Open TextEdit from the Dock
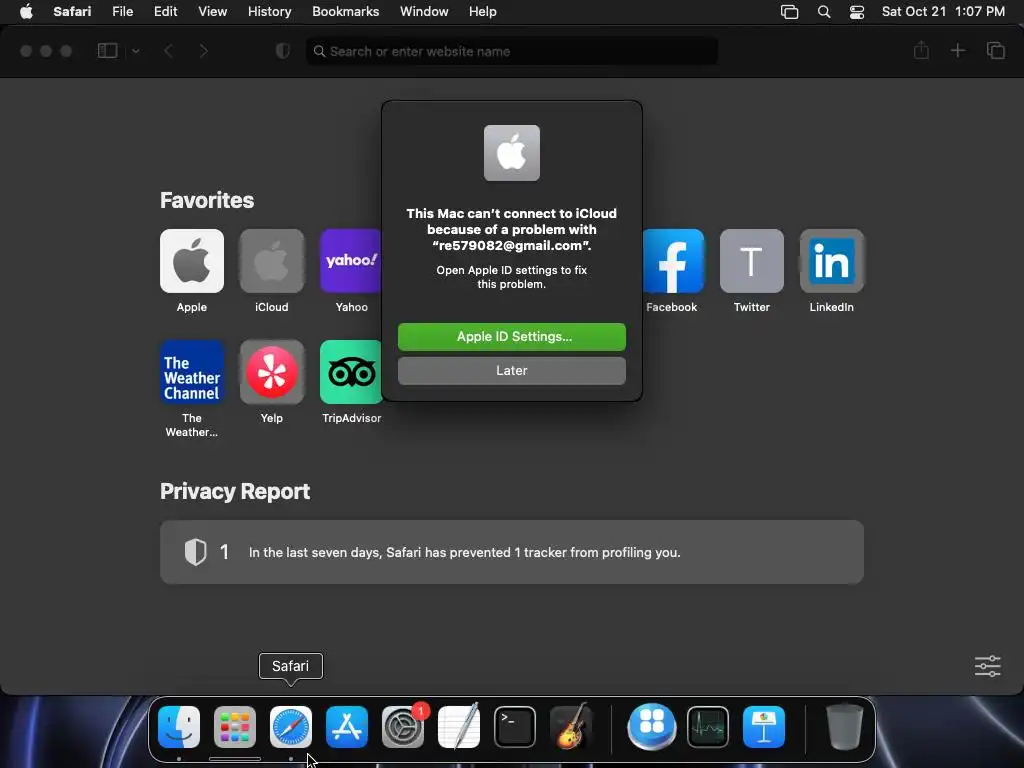This screenshot has height=768, width=1024. (x=459, y=727)
